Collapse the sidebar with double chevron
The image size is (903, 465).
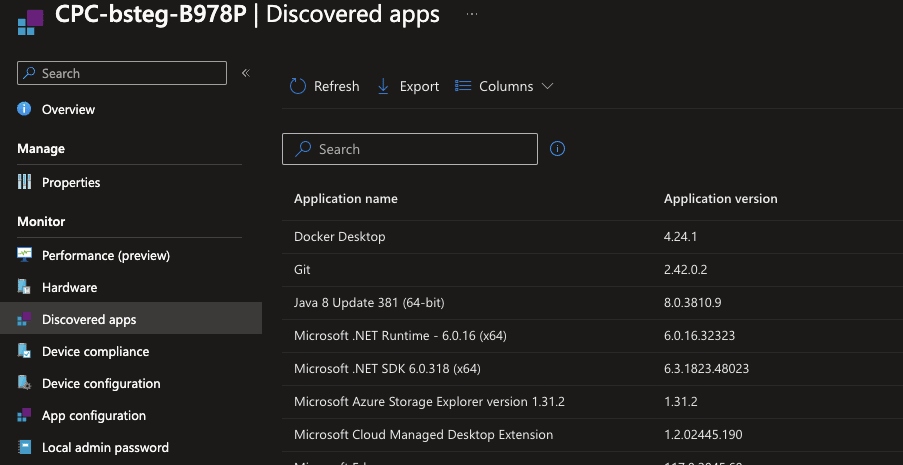point(245,73)
